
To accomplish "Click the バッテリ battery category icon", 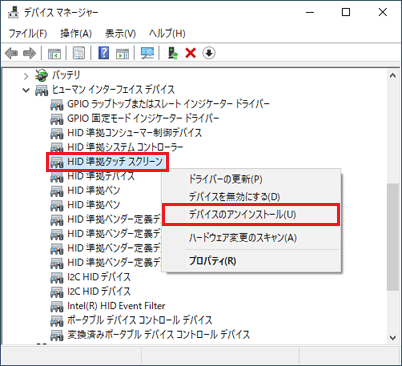I will point(42,75).
